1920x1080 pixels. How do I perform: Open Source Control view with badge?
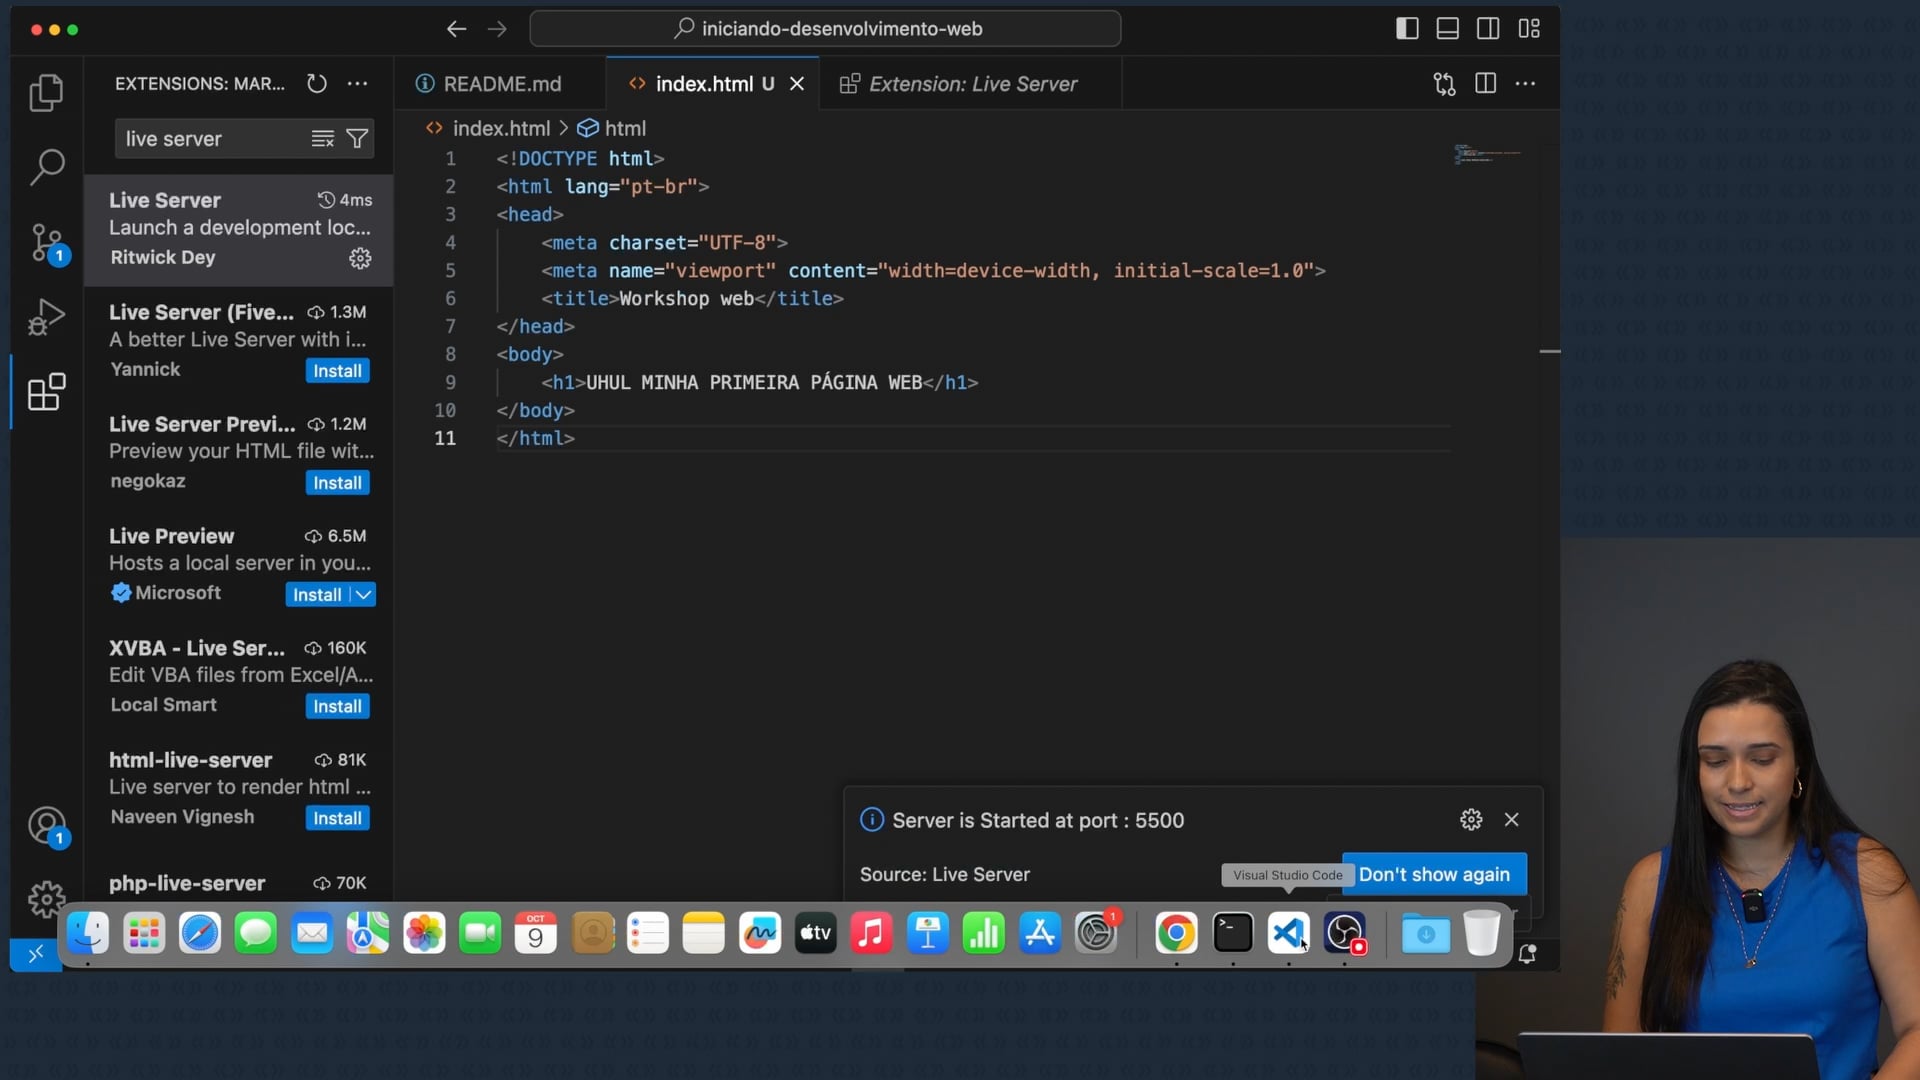46,243
